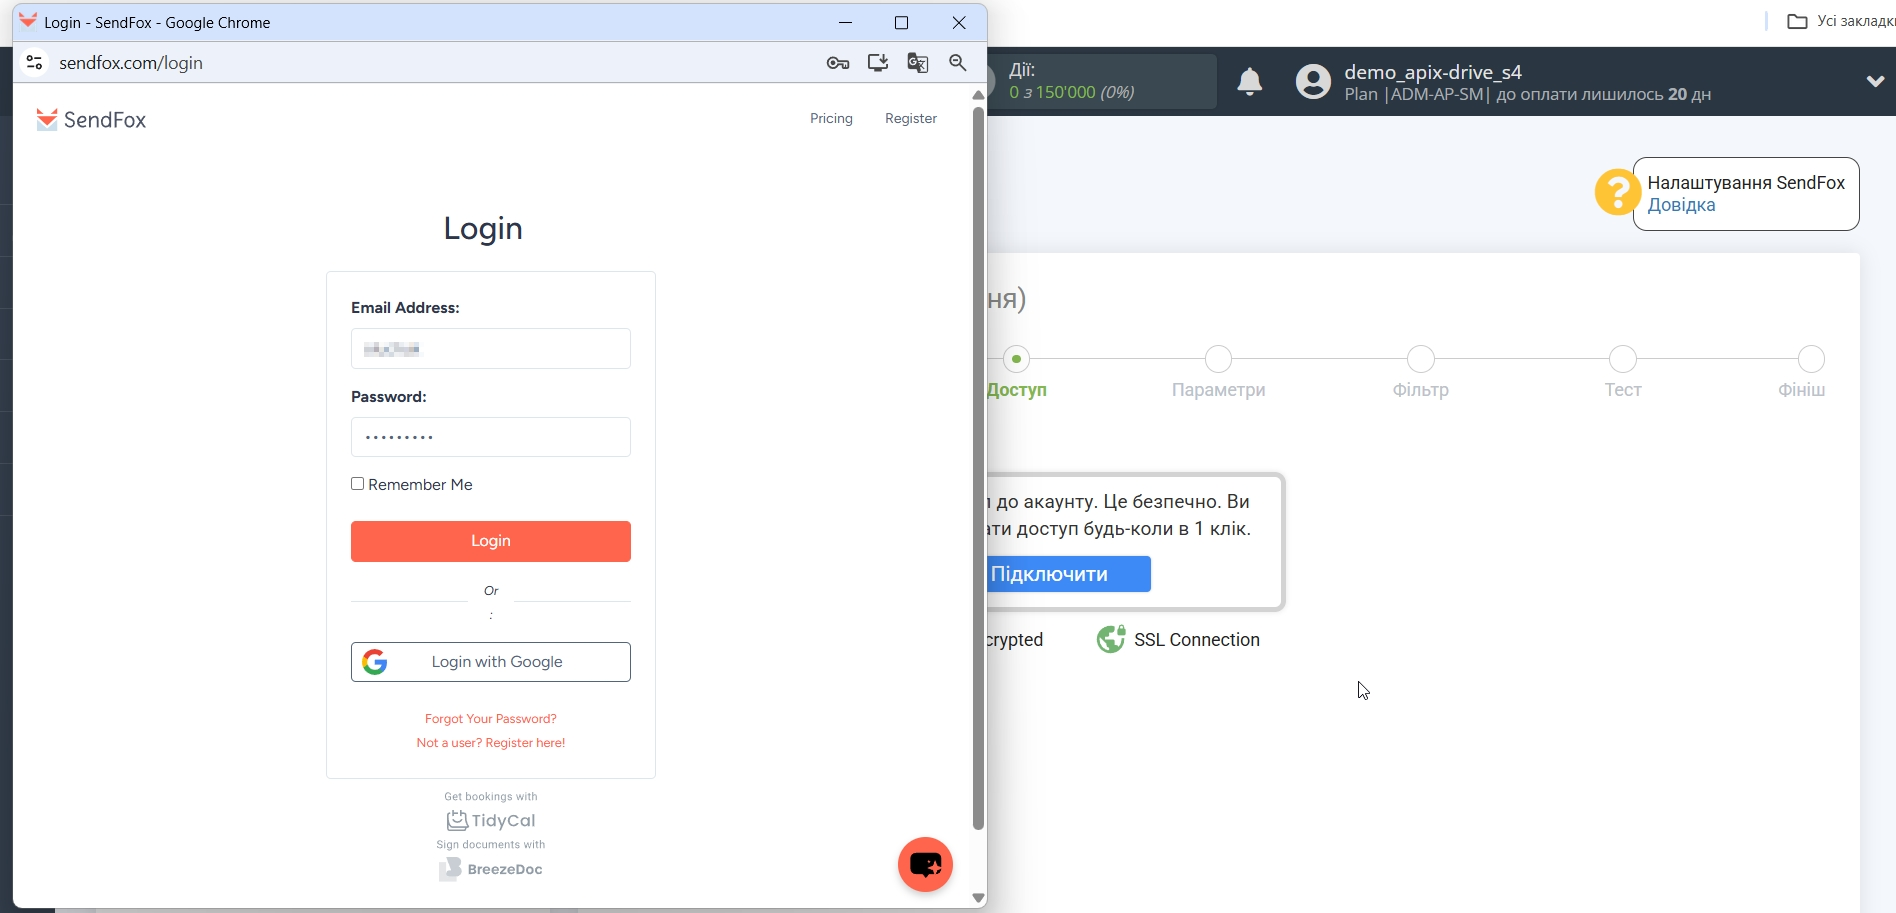
Task: Click the TidyCal logo
Action: point(491,821)
